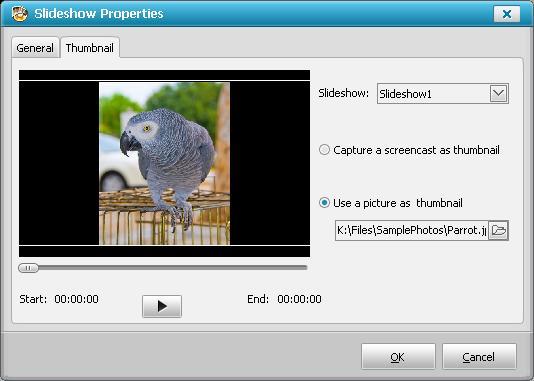This screenshot has width=534, height=381.
Task: Switch to the Thumbnail tab
Action: (90, 48)
